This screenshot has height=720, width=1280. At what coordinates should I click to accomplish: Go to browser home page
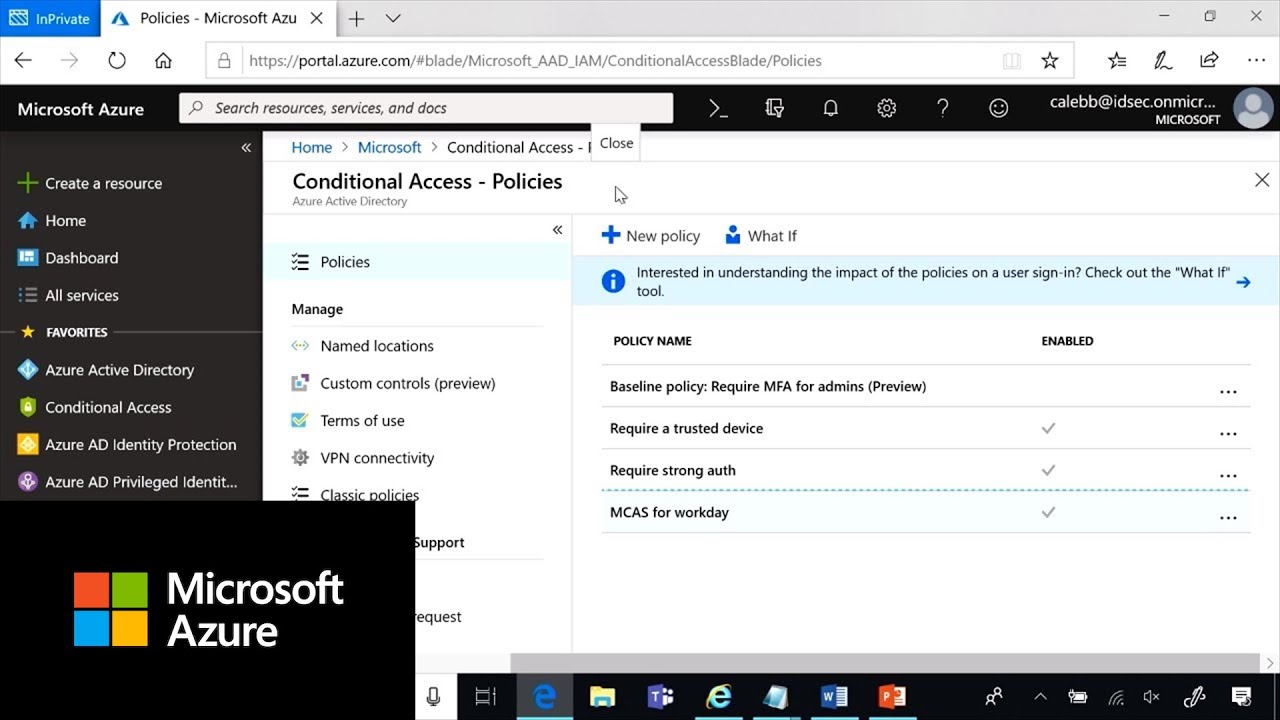point(163,60)
